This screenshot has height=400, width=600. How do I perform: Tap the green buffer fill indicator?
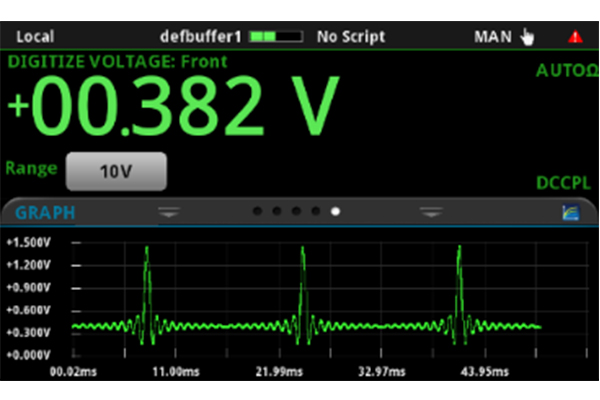tap(277, 37)
